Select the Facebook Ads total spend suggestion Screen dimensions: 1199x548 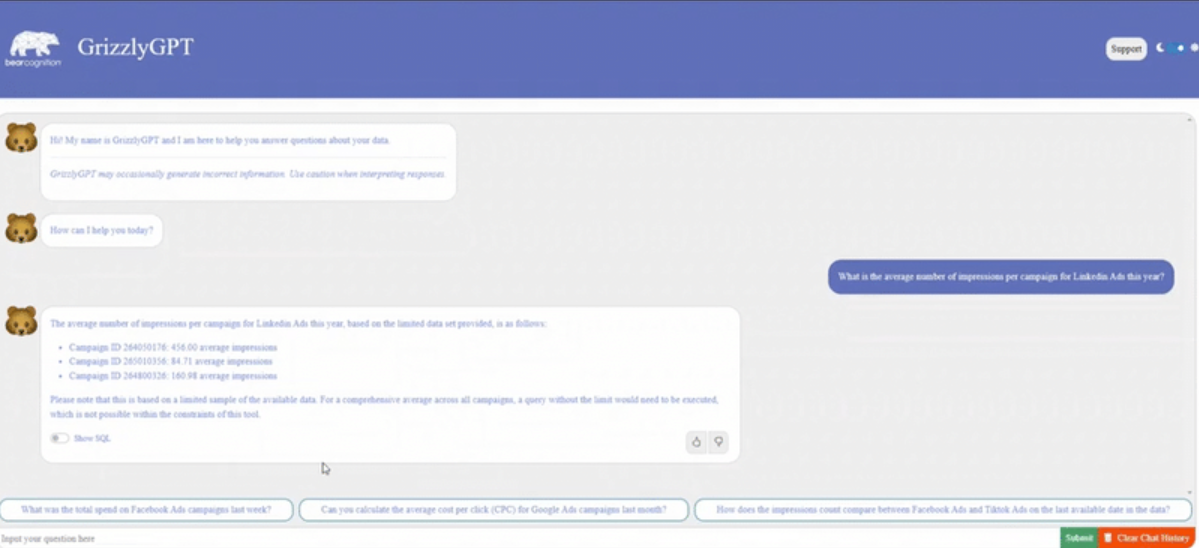coord(146,510)
